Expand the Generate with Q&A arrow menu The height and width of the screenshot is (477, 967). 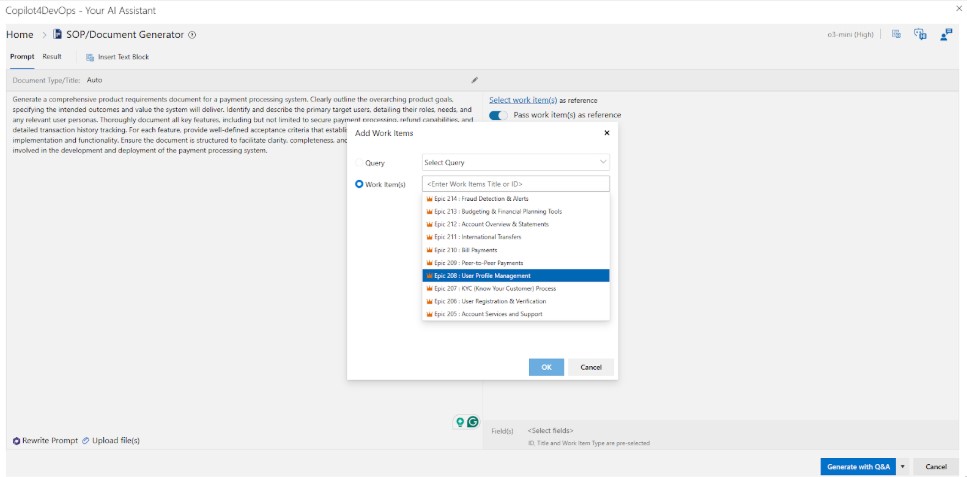point(903,467)
